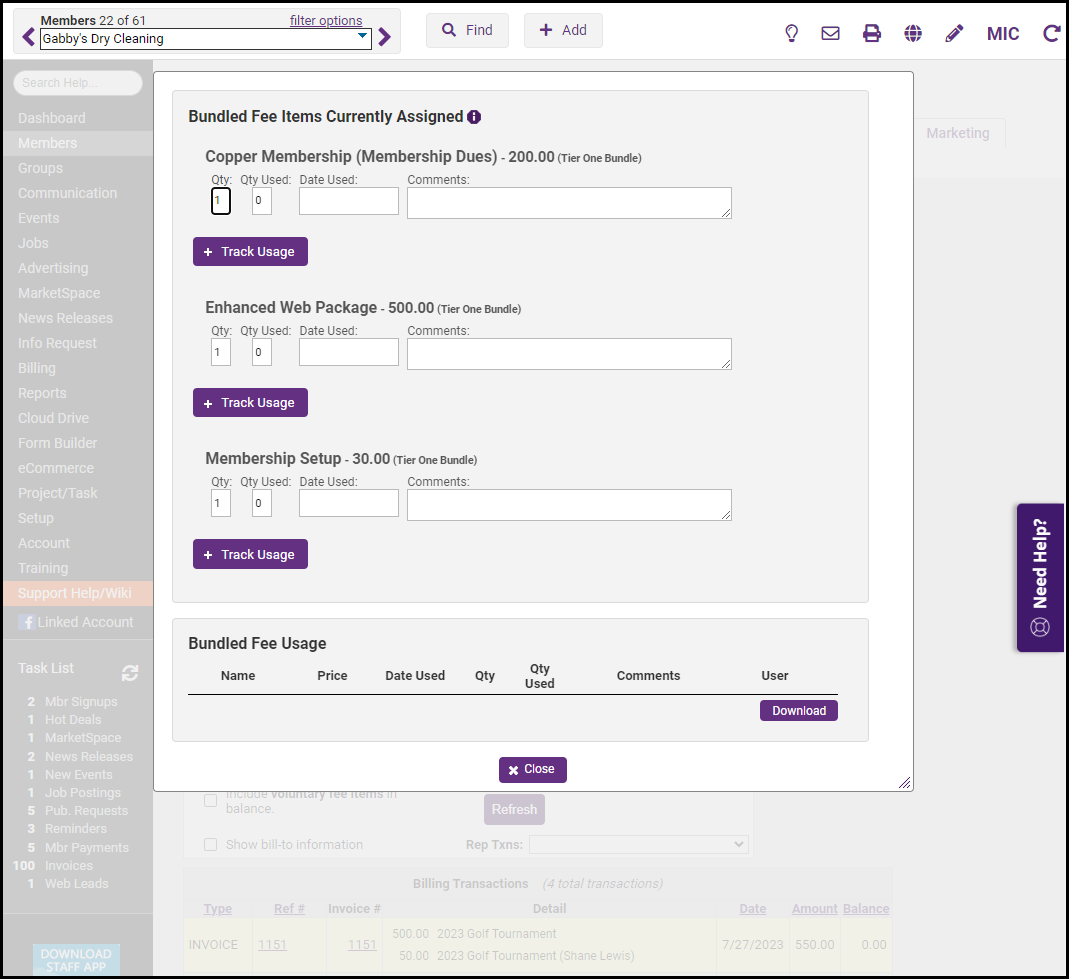The image size is (1069, 979).
Task: Click the pencil edit icon
Action: click(x=954, y=33)
